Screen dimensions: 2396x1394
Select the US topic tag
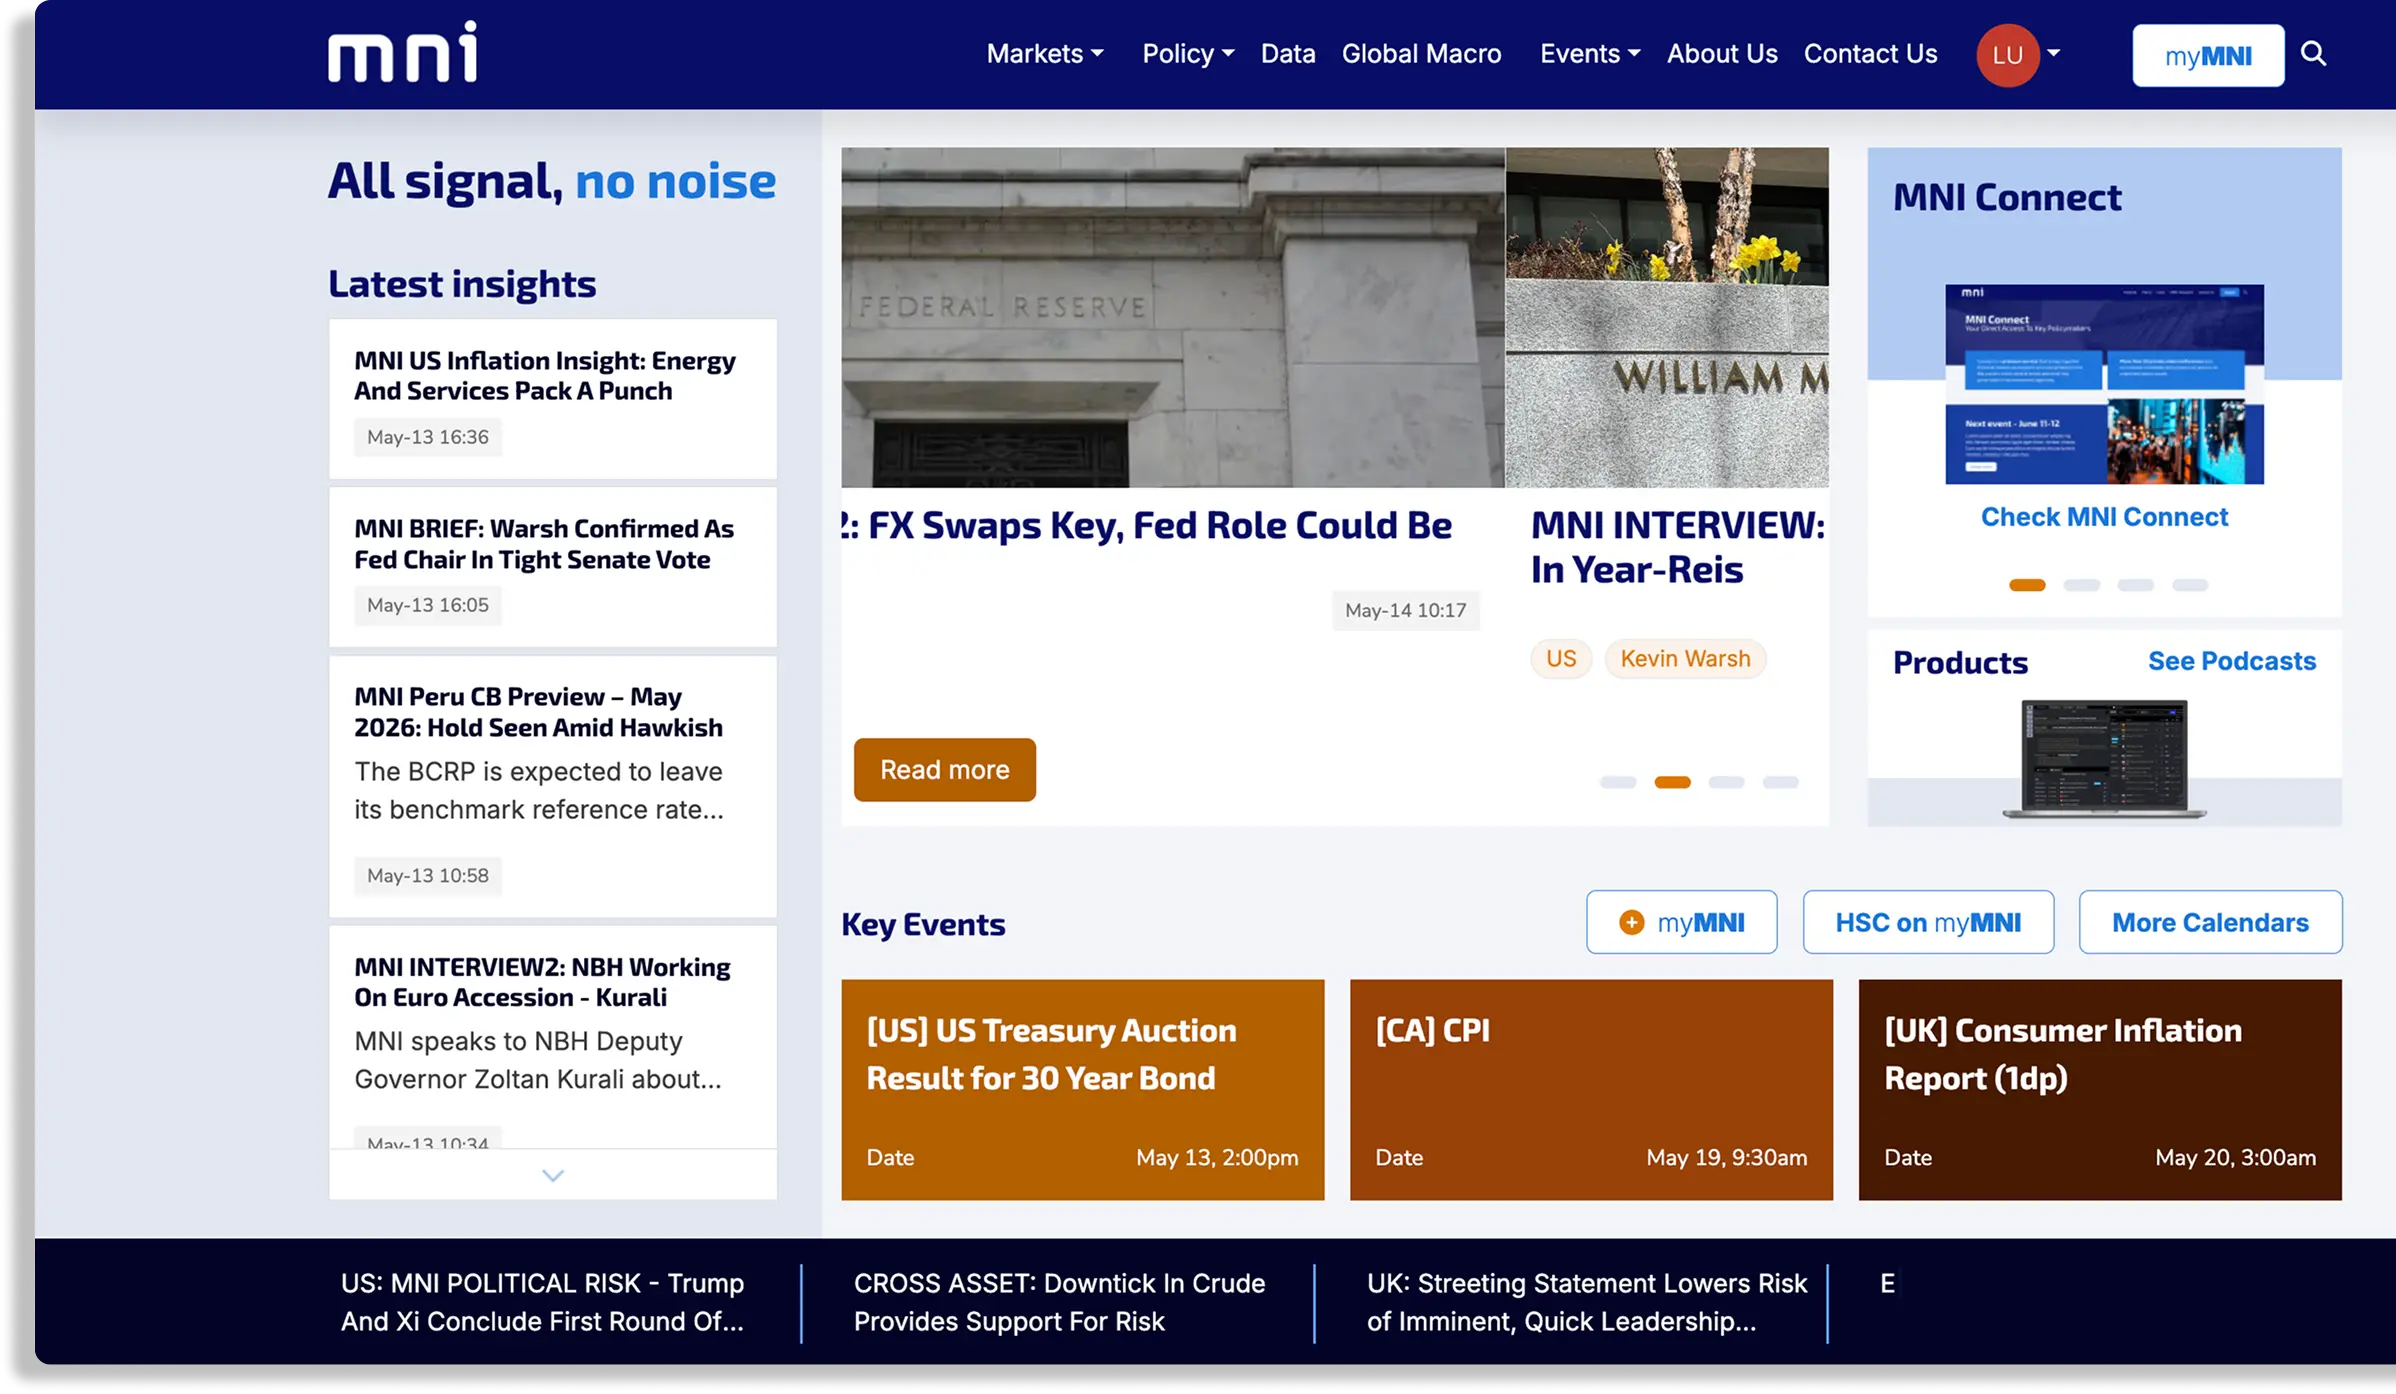coord(1560,658)
